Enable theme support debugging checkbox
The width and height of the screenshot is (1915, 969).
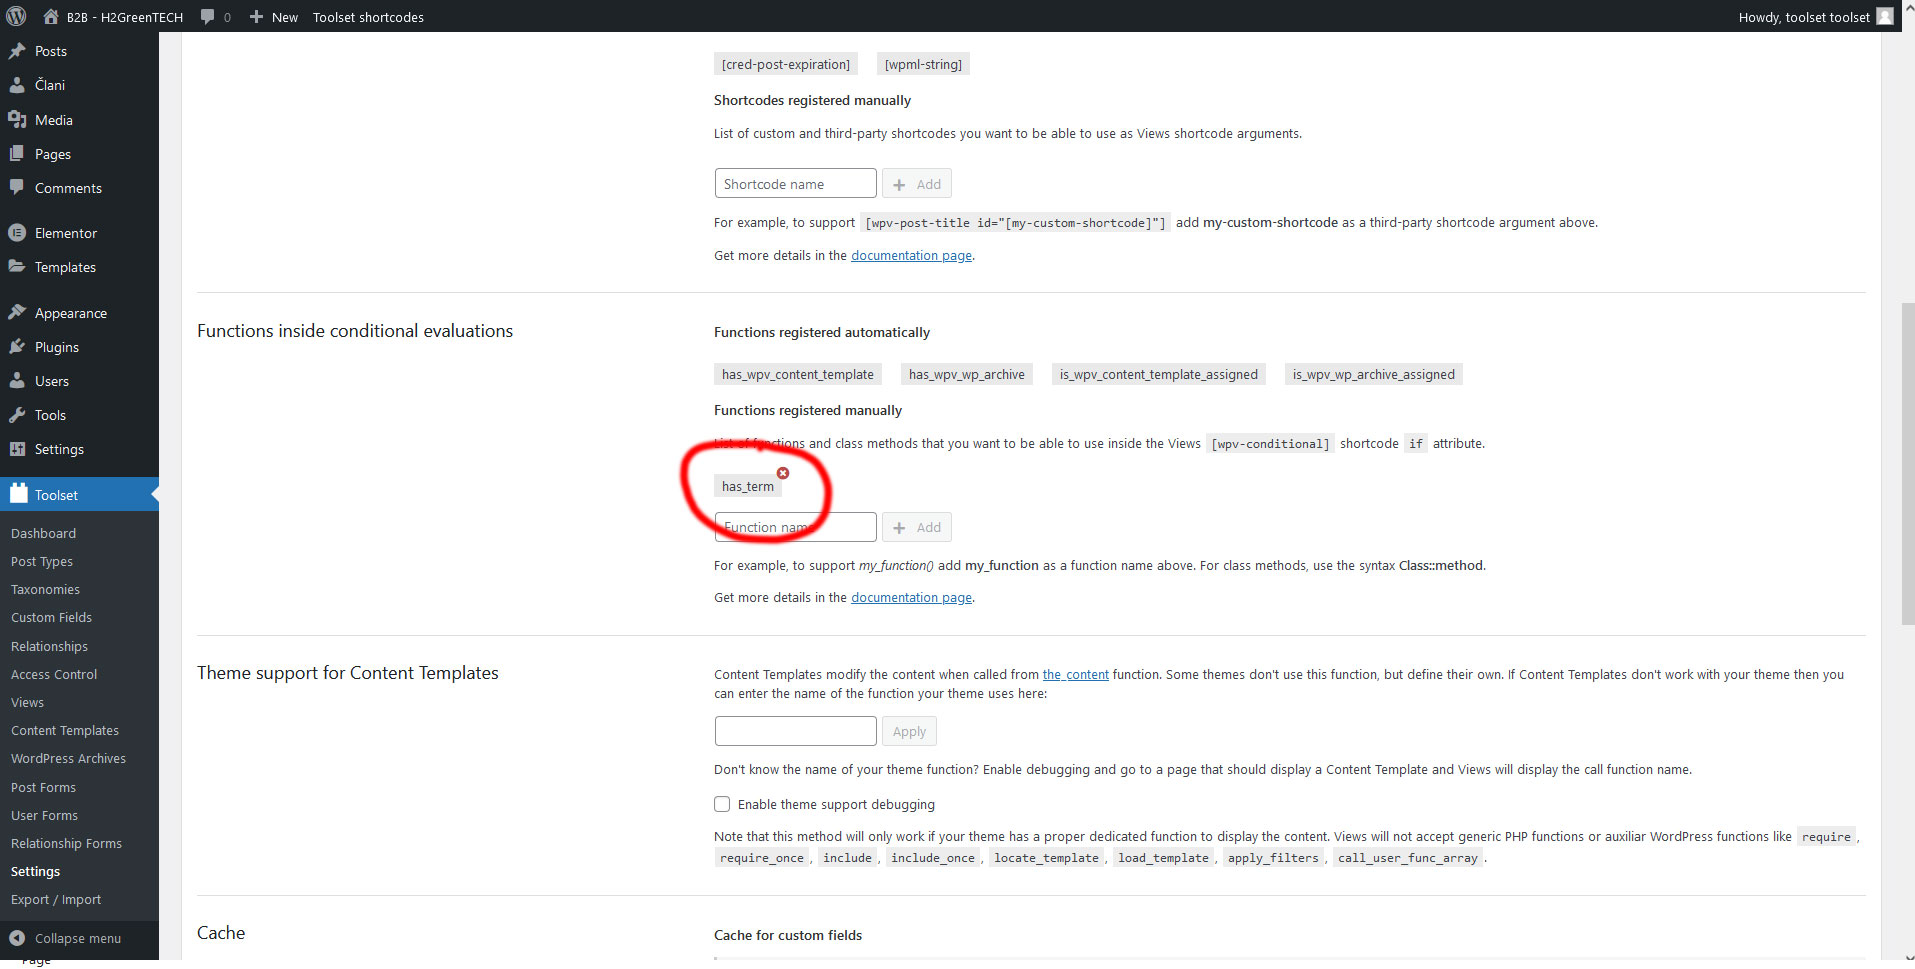(722, 804)
